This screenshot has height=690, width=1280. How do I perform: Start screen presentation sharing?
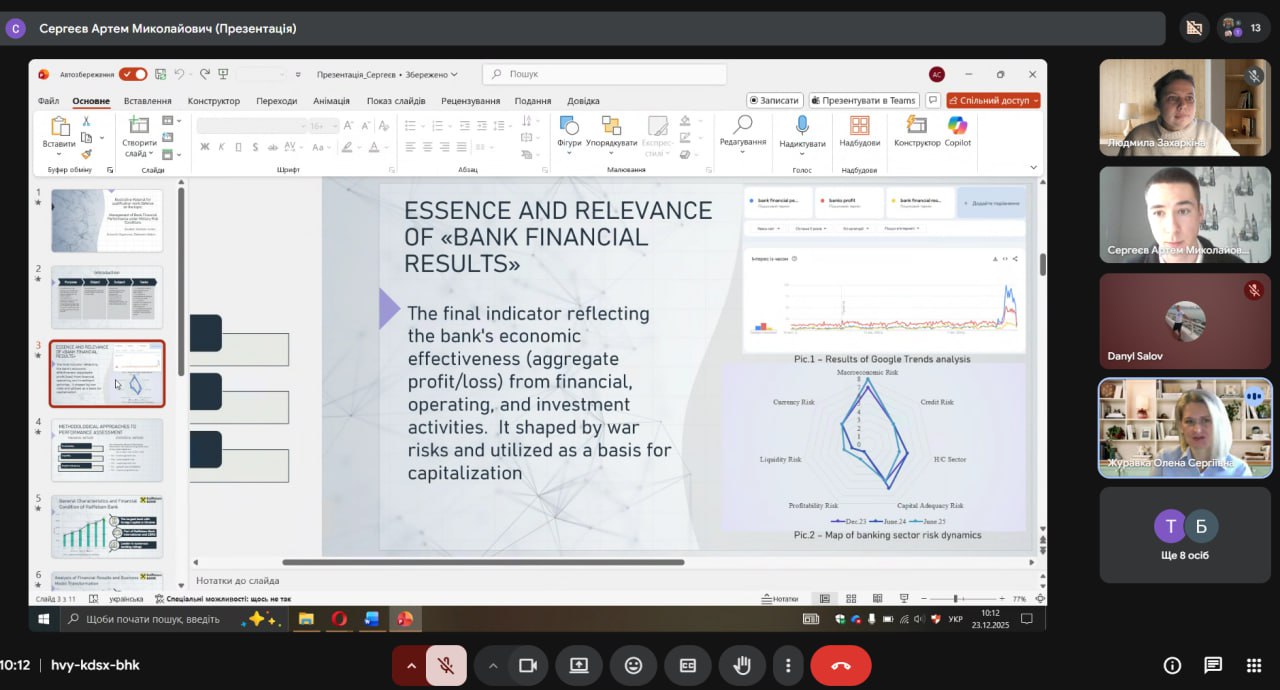(579, 666)
